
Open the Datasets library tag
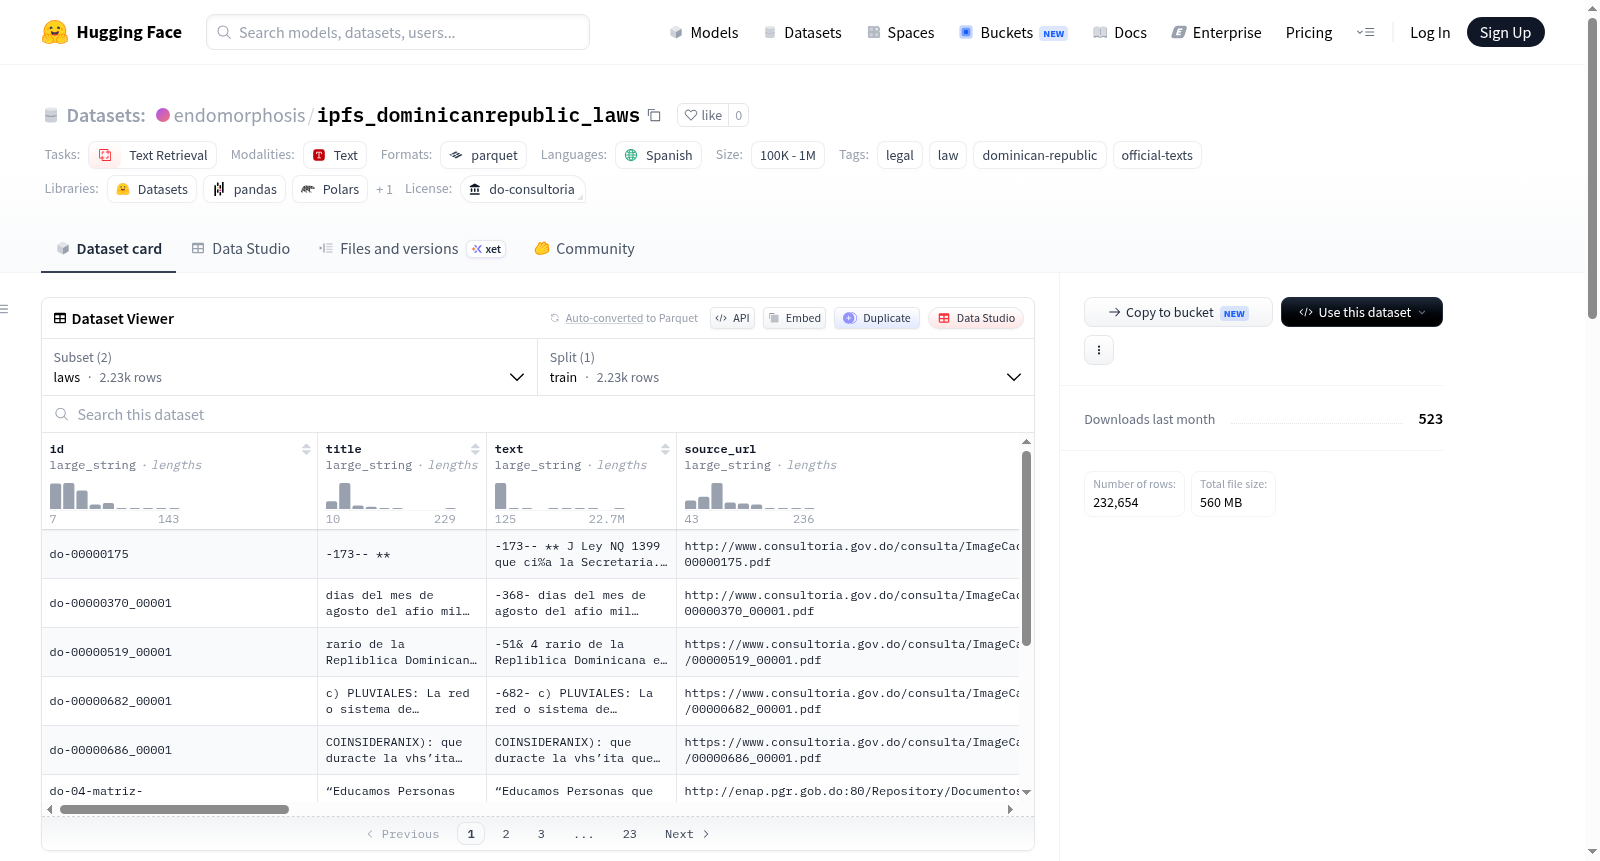[x=152, y=189]
